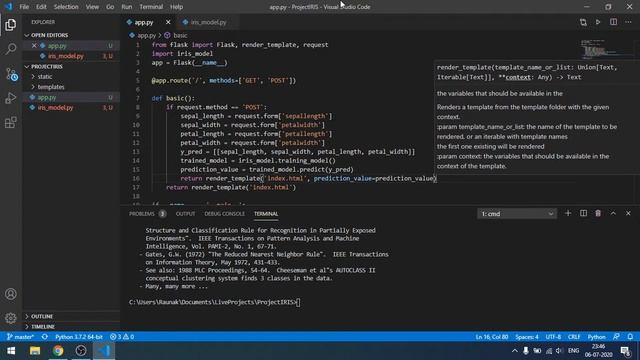Select iris_model.py in Open Editors
The height and width of the screenshot is (360, 640).
click(65, 56)
